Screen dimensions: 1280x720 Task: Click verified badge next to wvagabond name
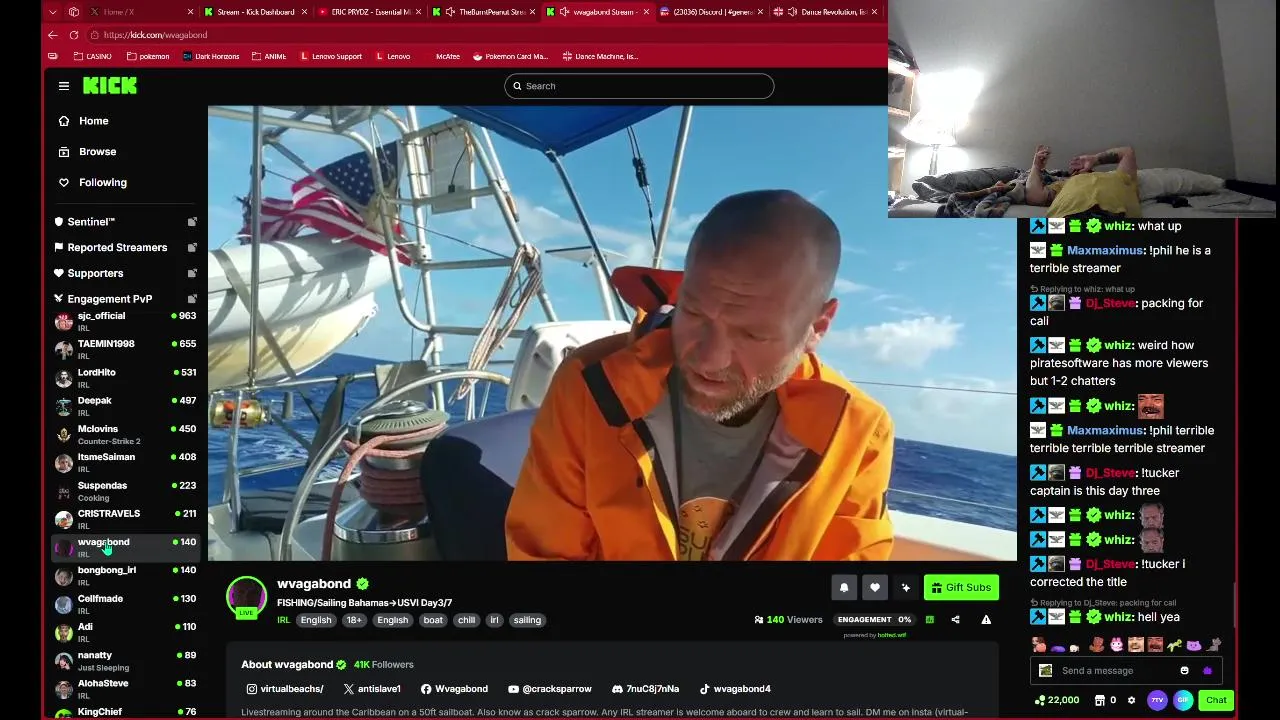click(363, 584)
